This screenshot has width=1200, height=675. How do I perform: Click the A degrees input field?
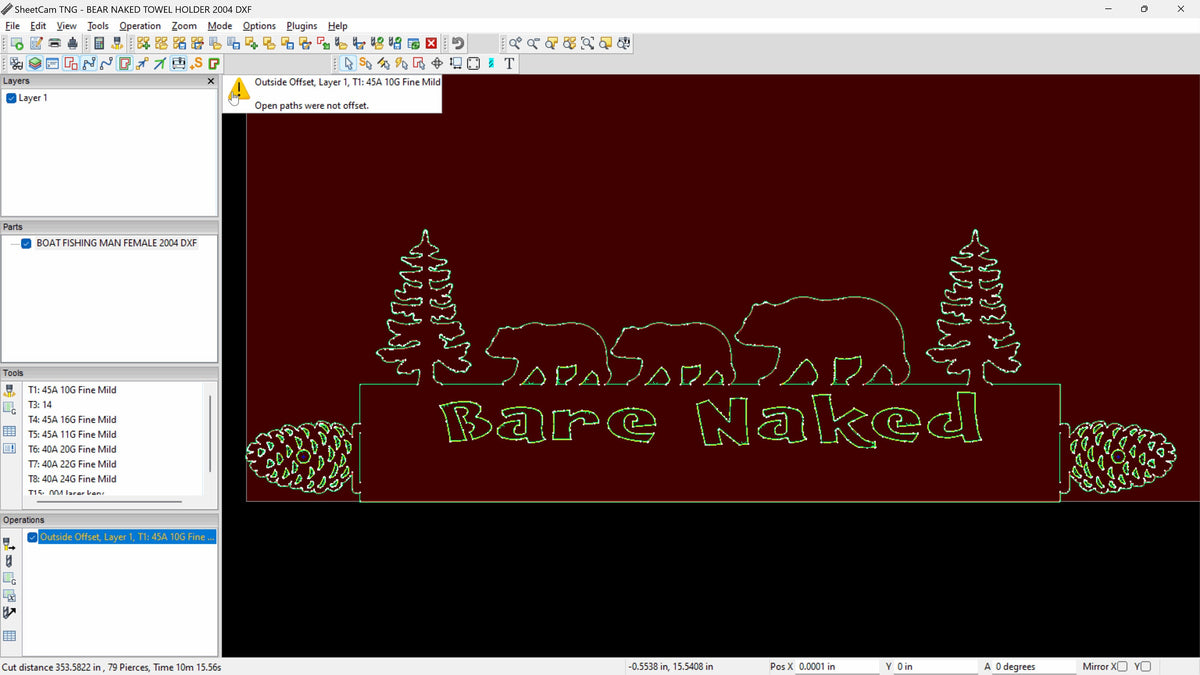[1036, 666]
